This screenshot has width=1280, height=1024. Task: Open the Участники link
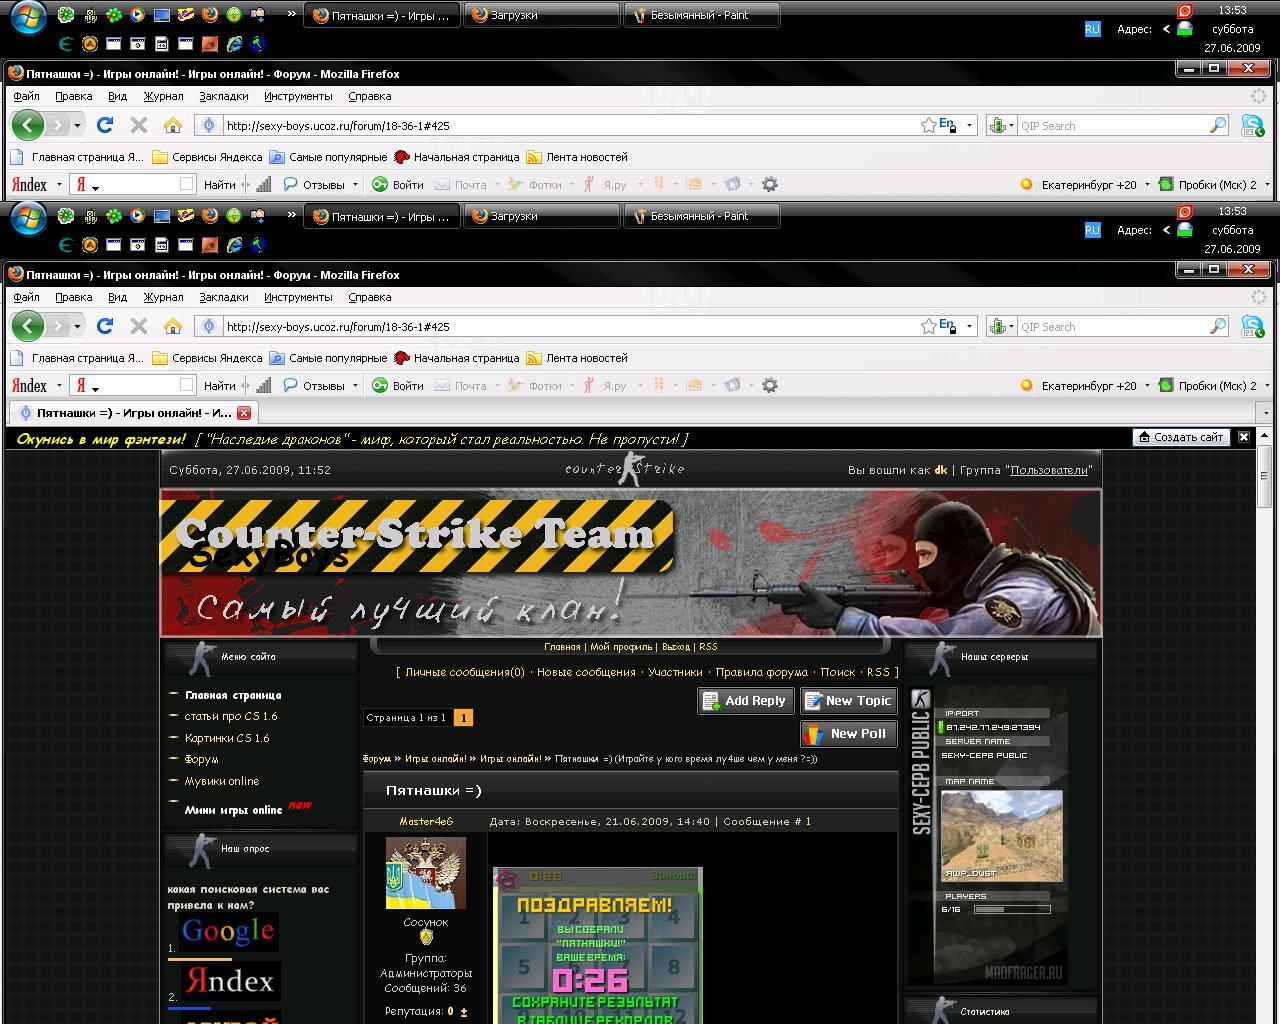(675, 672)
